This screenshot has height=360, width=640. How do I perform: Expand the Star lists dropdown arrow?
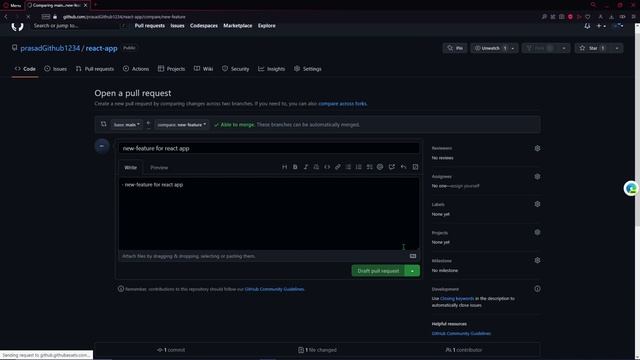tap(617, 48)
